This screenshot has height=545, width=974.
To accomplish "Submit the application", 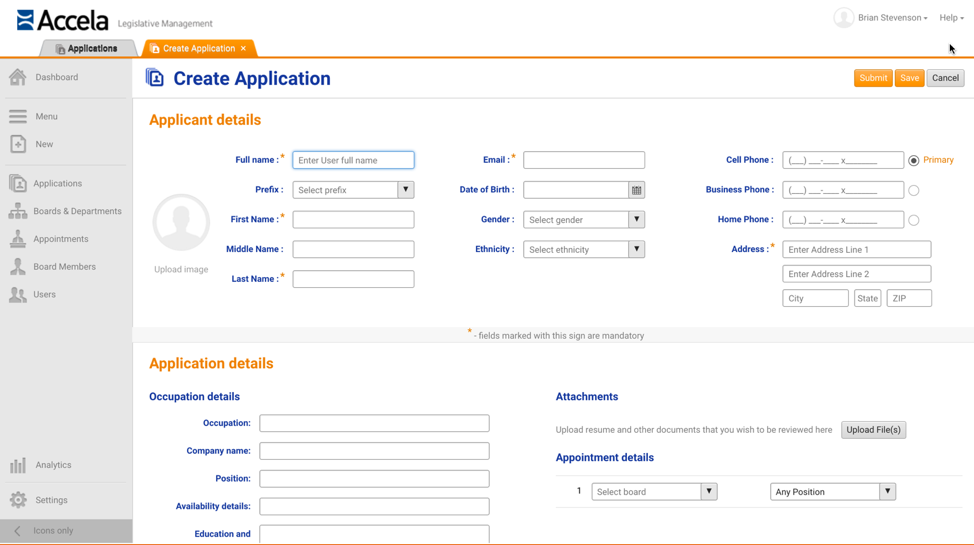I will pos(873,78).
